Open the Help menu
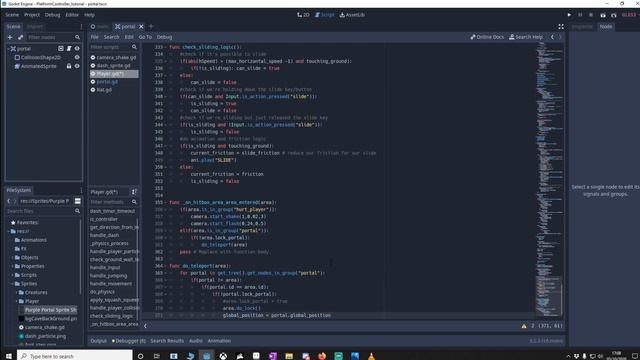The image size is (640, 360). pyautogui.click(x=89, y=15)
